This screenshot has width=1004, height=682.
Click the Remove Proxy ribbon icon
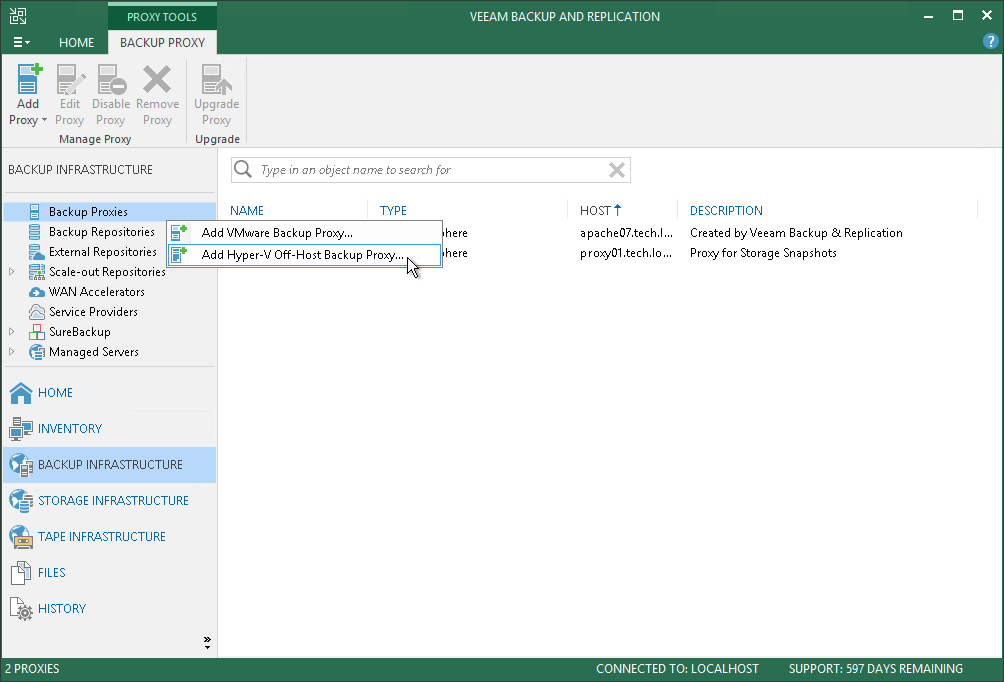click(157, 78)
